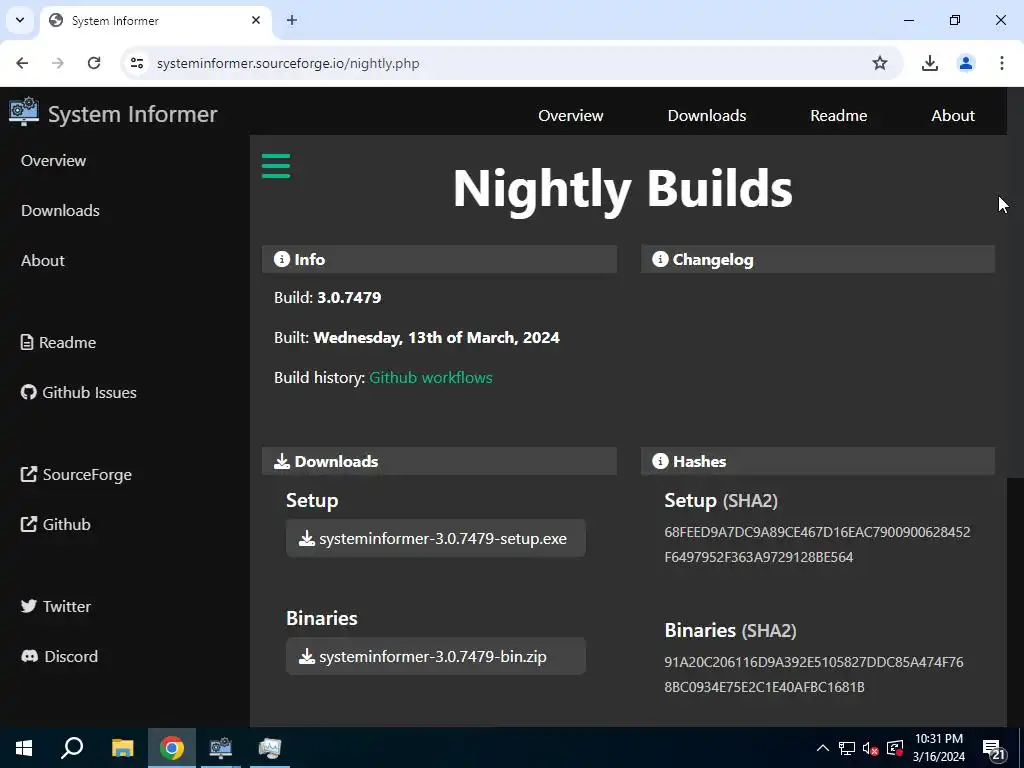Click the Info panel header icon
This screenshot has height=768, width=1024.
click(x=281, y=259)
